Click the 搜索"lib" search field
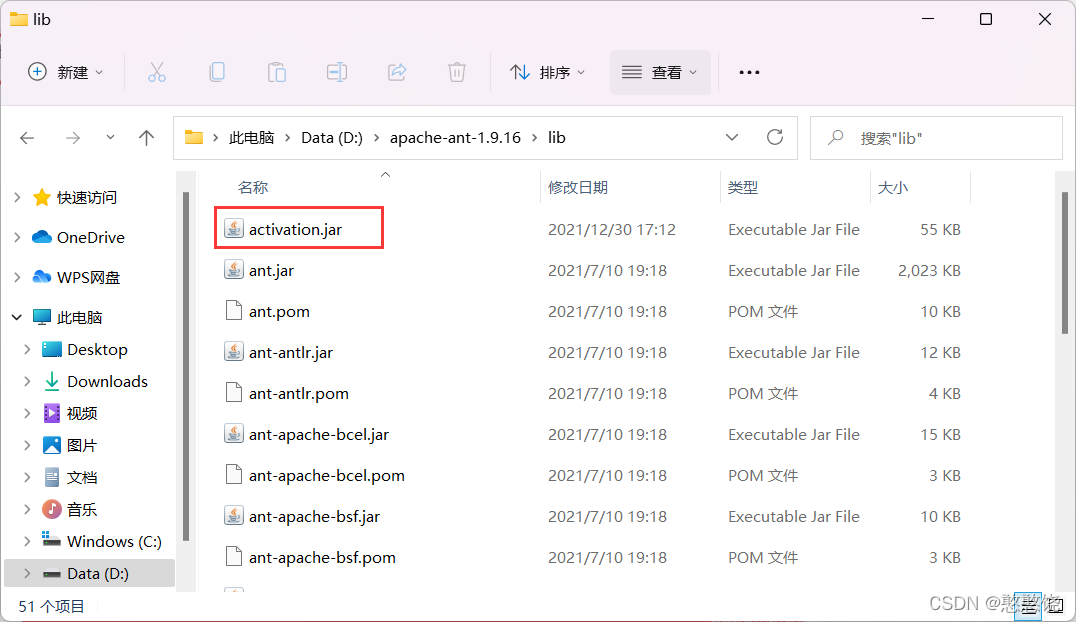Viewport: 1076px width, 622px height. pyautogui.click(x=936, y=138)
